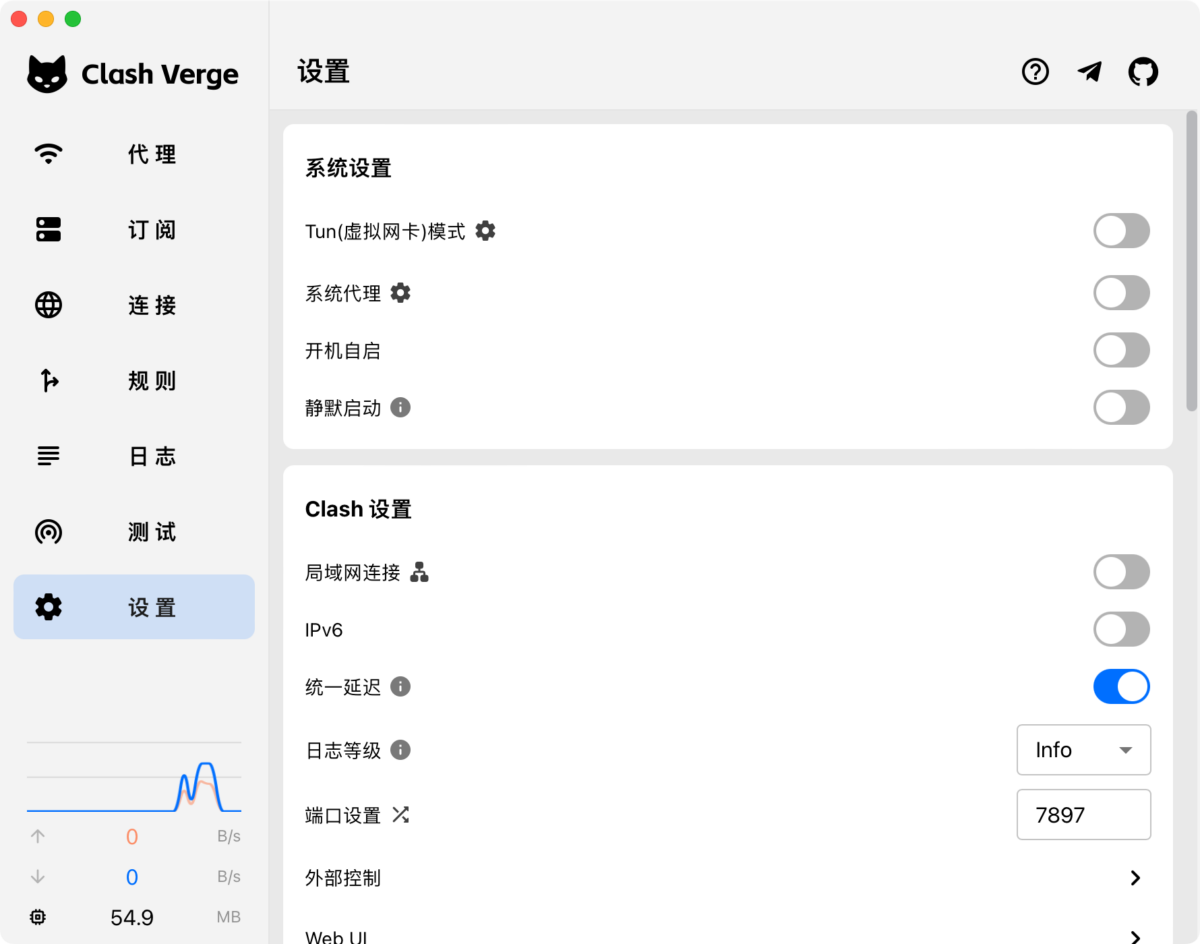The width and height of the screenshot is (1200, 944).
Task: Expand 外部控制 with its chevron arrow
Action: [1135, 878]
